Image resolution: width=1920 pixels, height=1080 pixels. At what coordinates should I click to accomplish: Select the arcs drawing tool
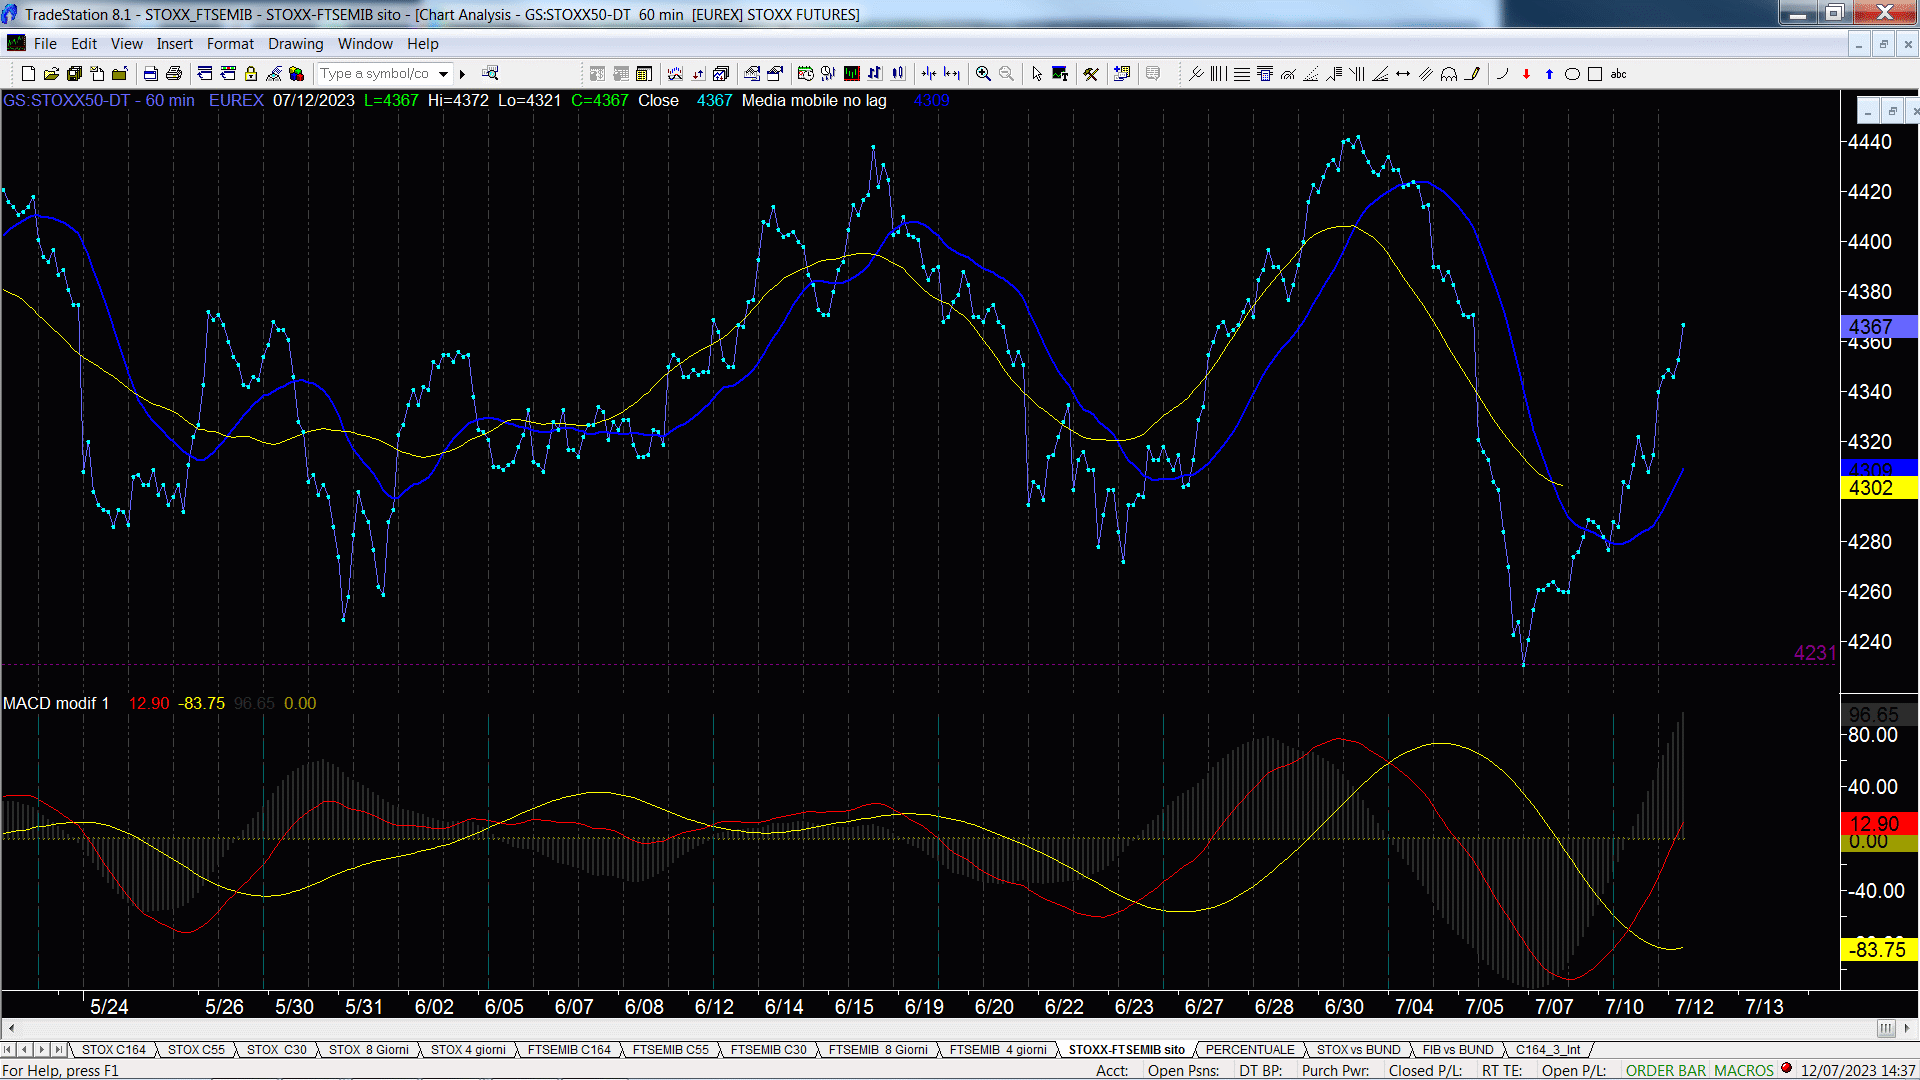click(x=1448, y=73)
